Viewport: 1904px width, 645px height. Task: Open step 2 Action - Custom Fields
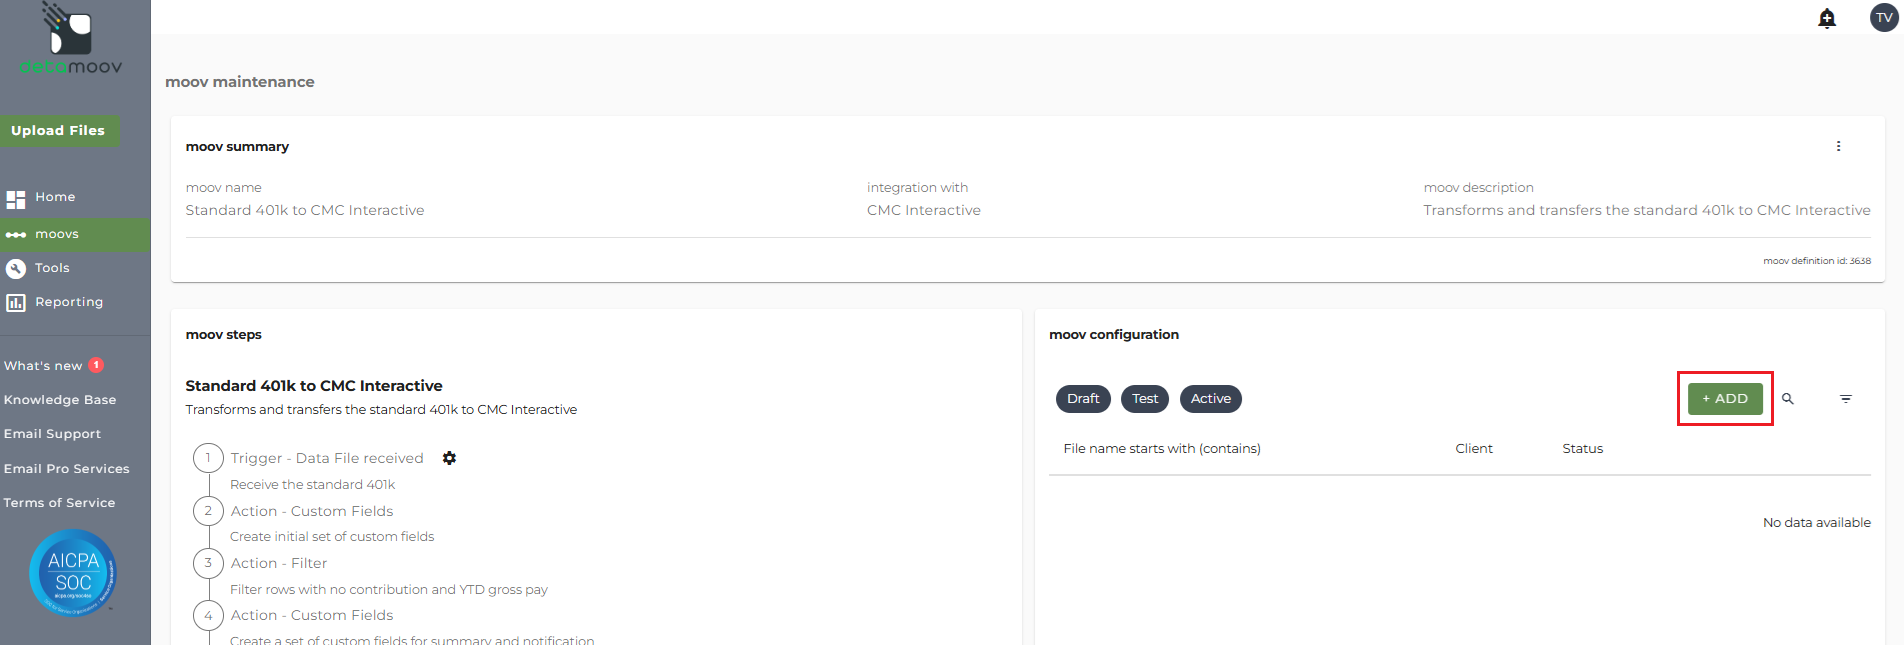pyautogui.click(x=312, y=511)
